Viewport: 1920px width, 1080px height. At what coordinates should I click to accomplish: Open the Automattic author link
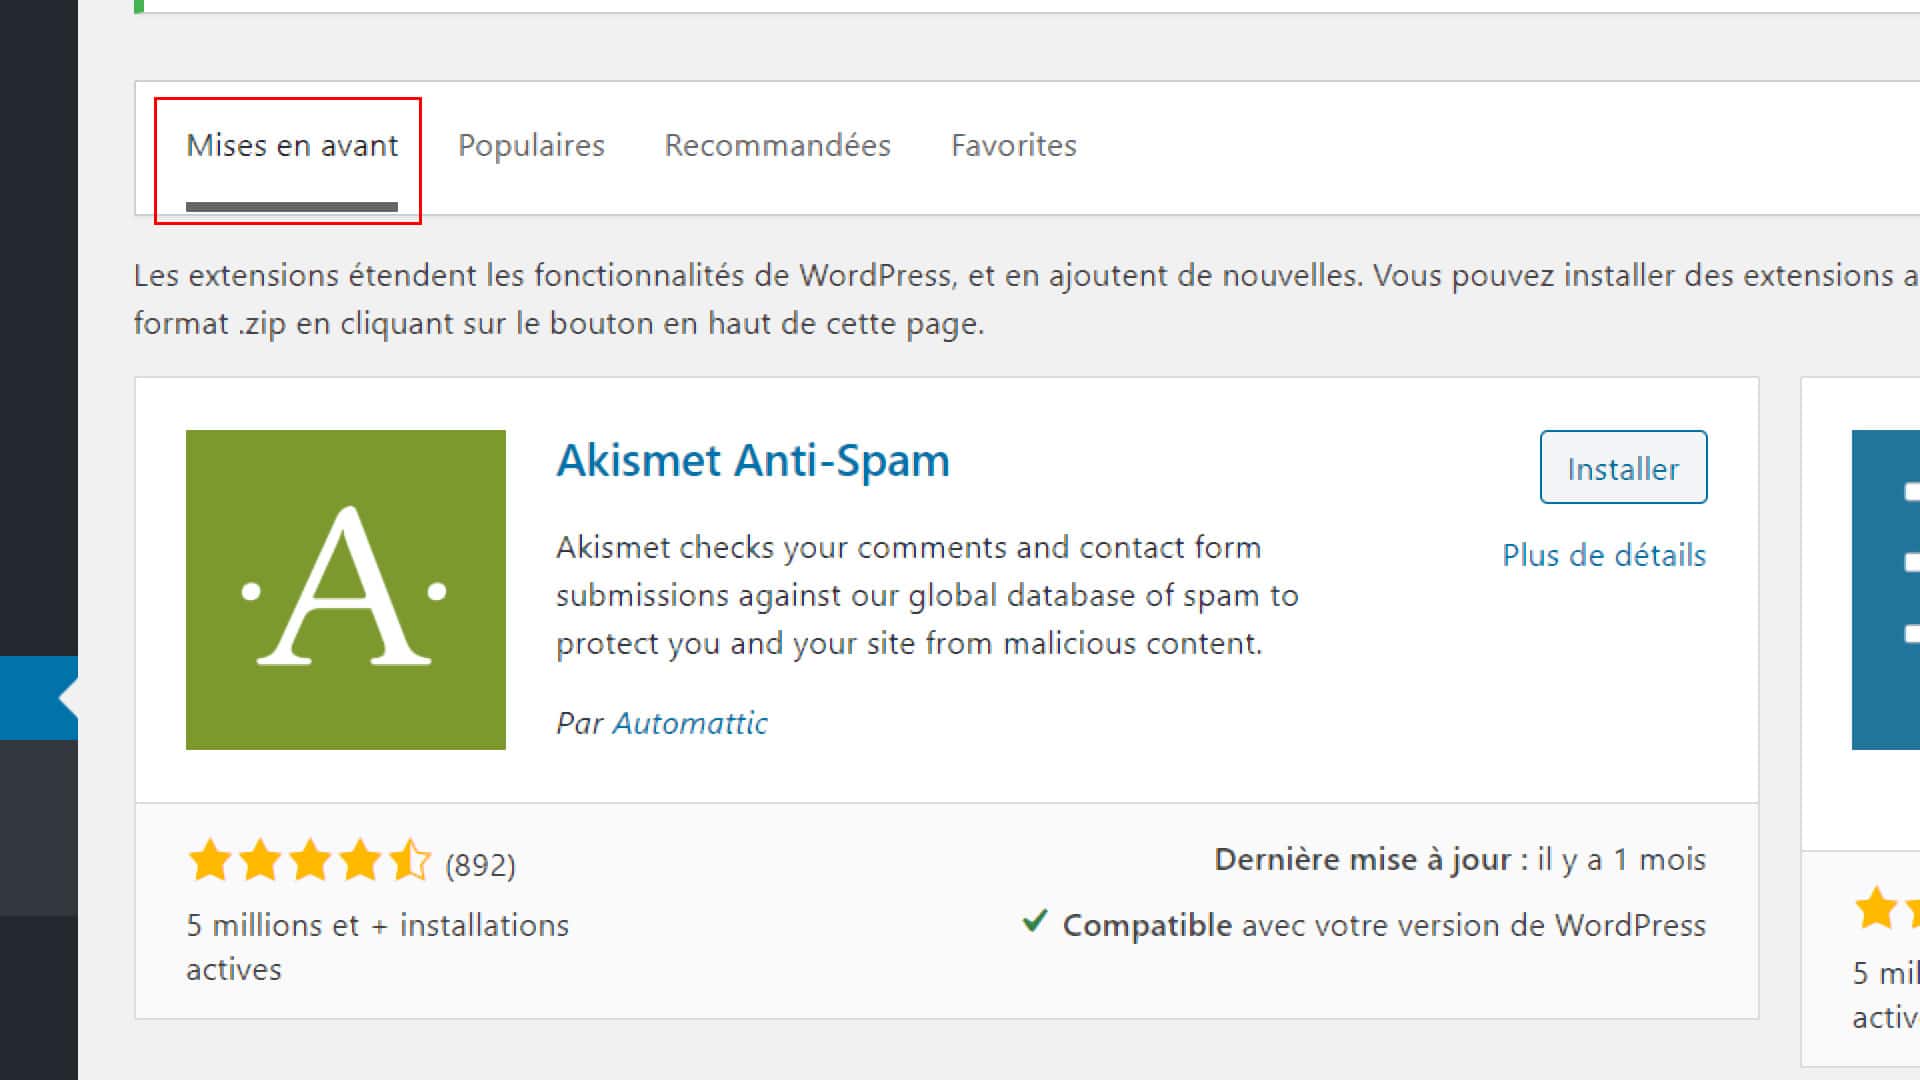tap(690, 723)
